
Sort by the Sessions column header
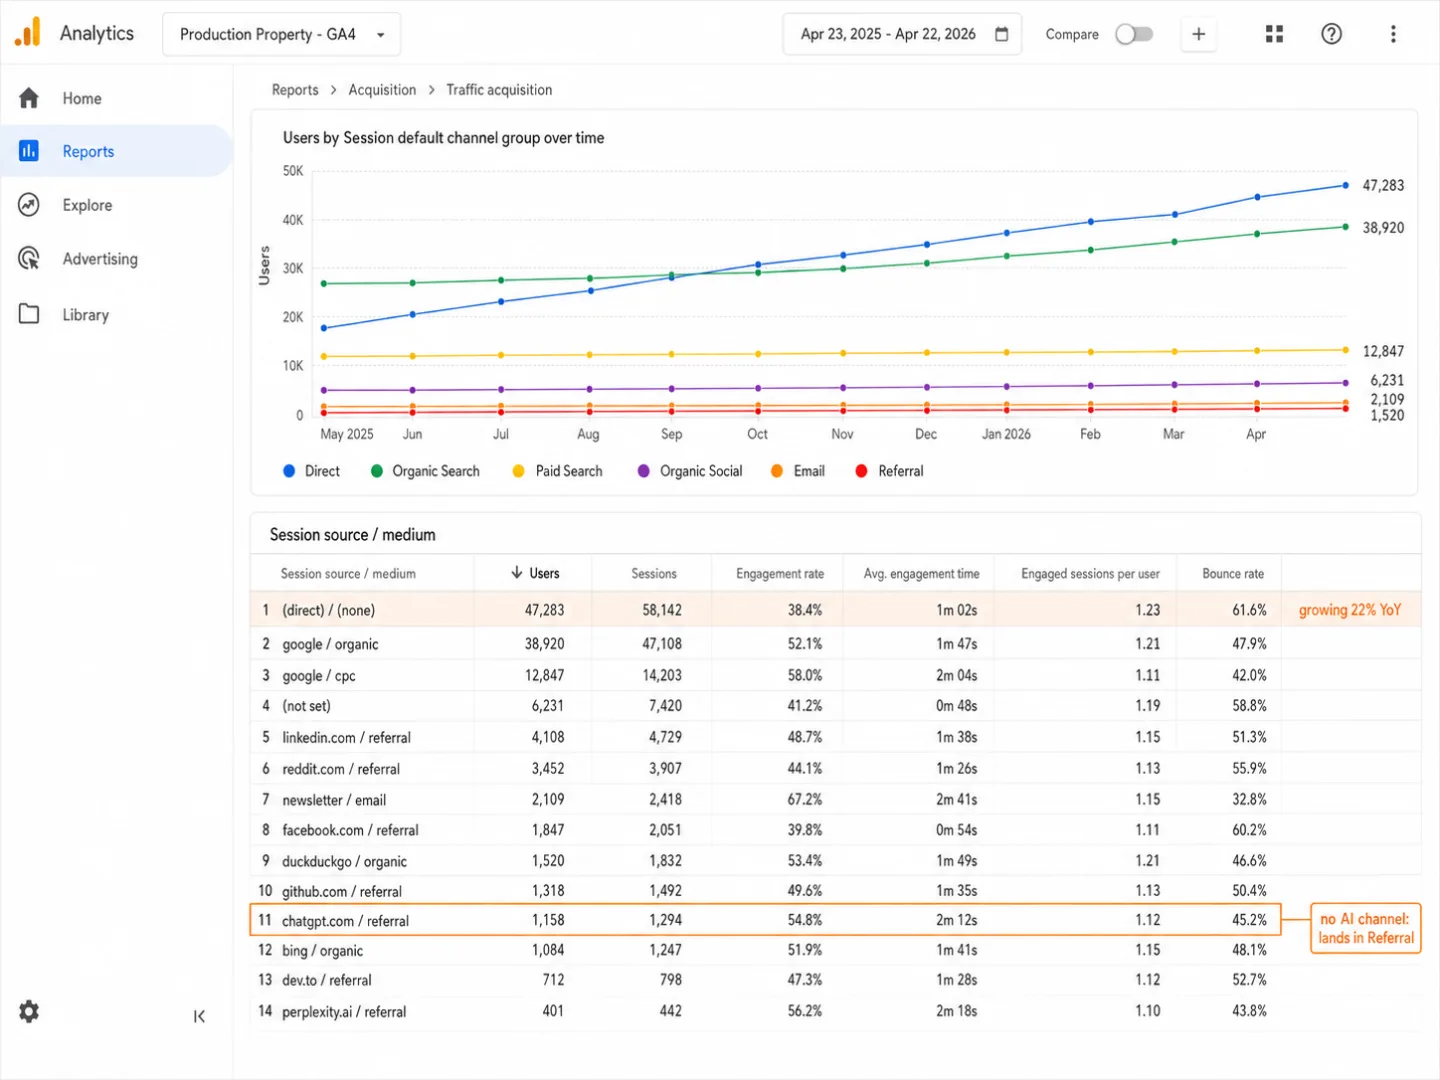[654, 573]
